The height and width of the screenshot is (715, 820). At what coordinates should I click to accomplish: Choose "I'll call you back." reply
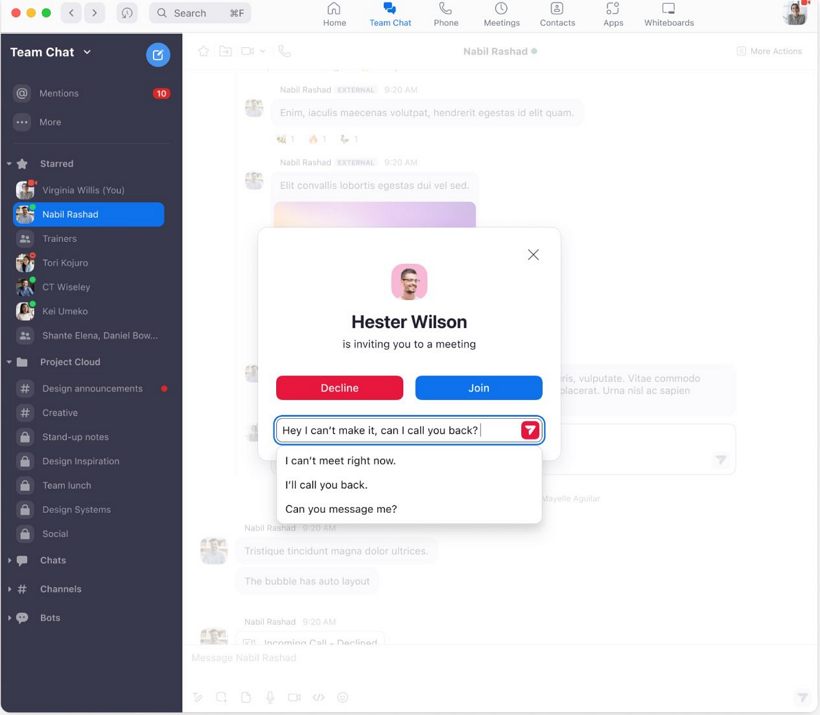pyautogui.click(x=409, y=485)
